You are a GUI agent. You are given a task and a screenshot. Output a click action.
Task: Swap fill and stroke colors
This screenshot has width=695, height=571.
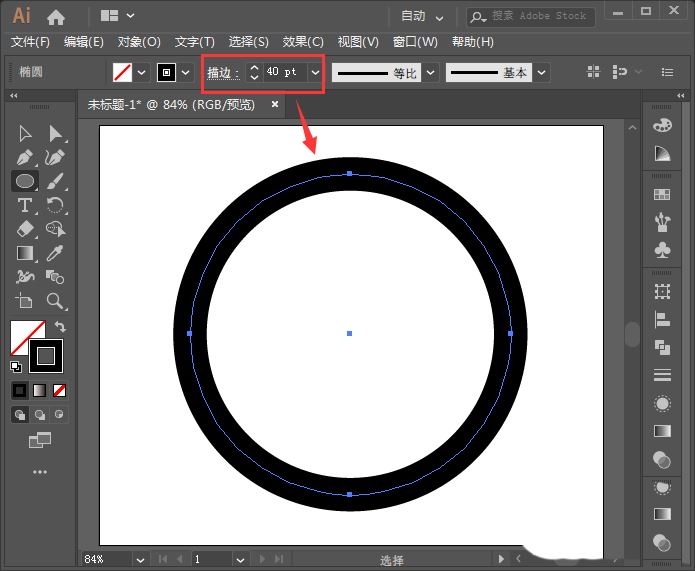60,327
